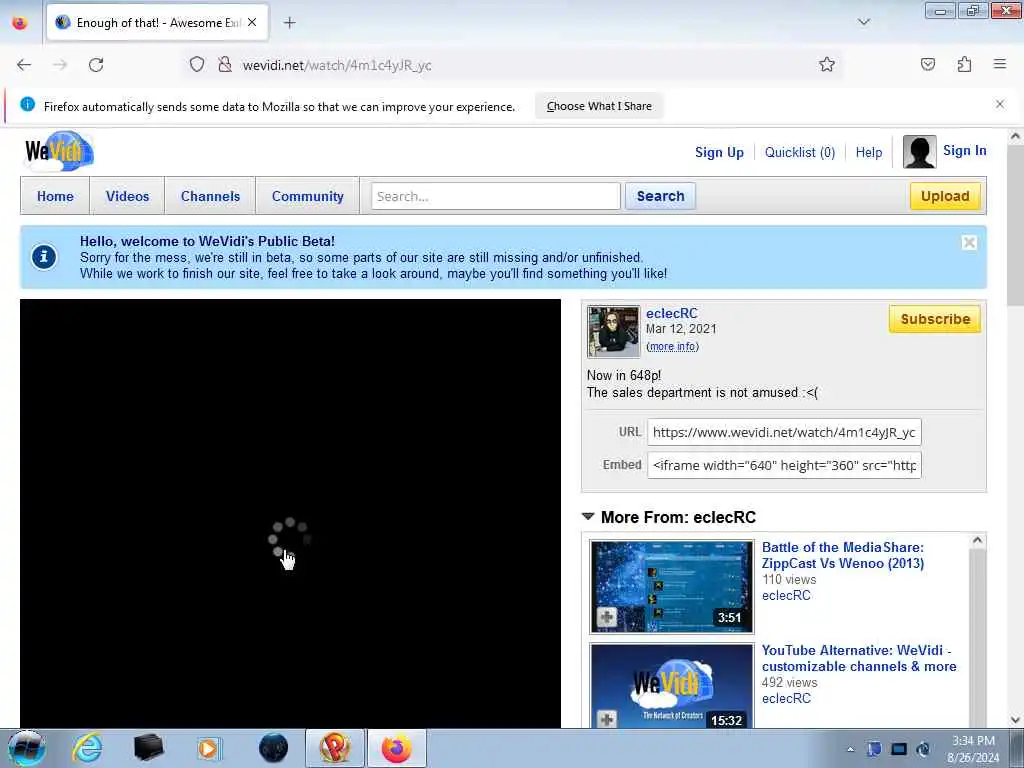The height and width of the screenshot is (768, 1024).
Task: Collapse the More From: eclecRC section
Action: point(588,517)
